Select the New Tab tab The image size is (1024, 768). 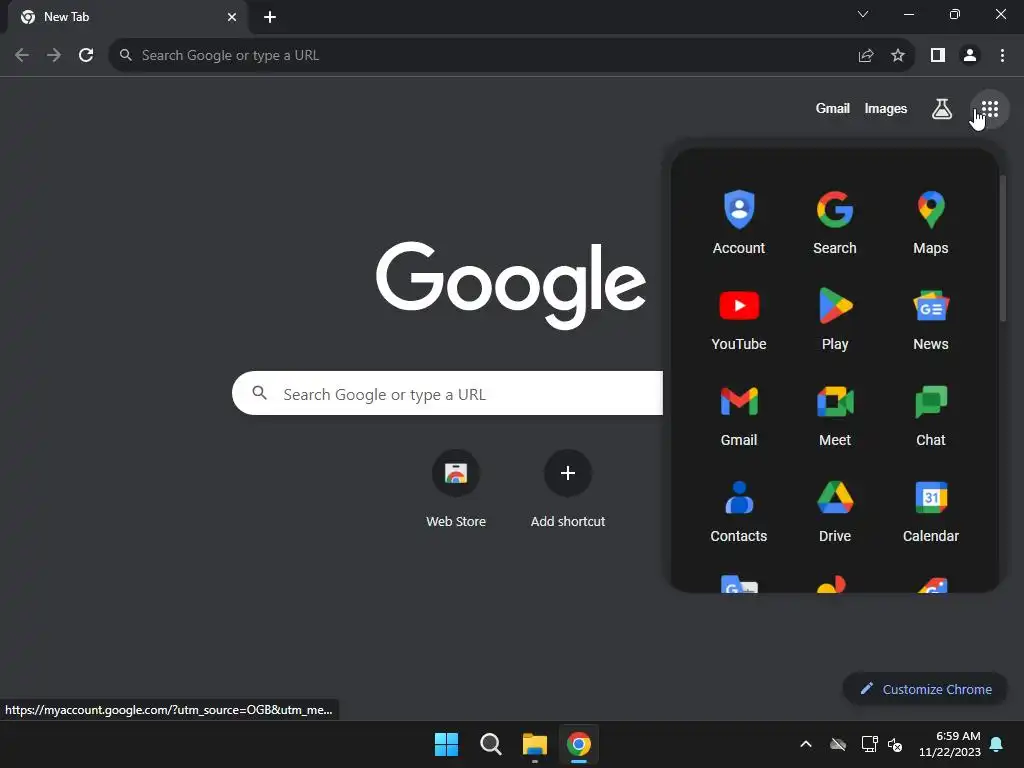tap(127, 17)
